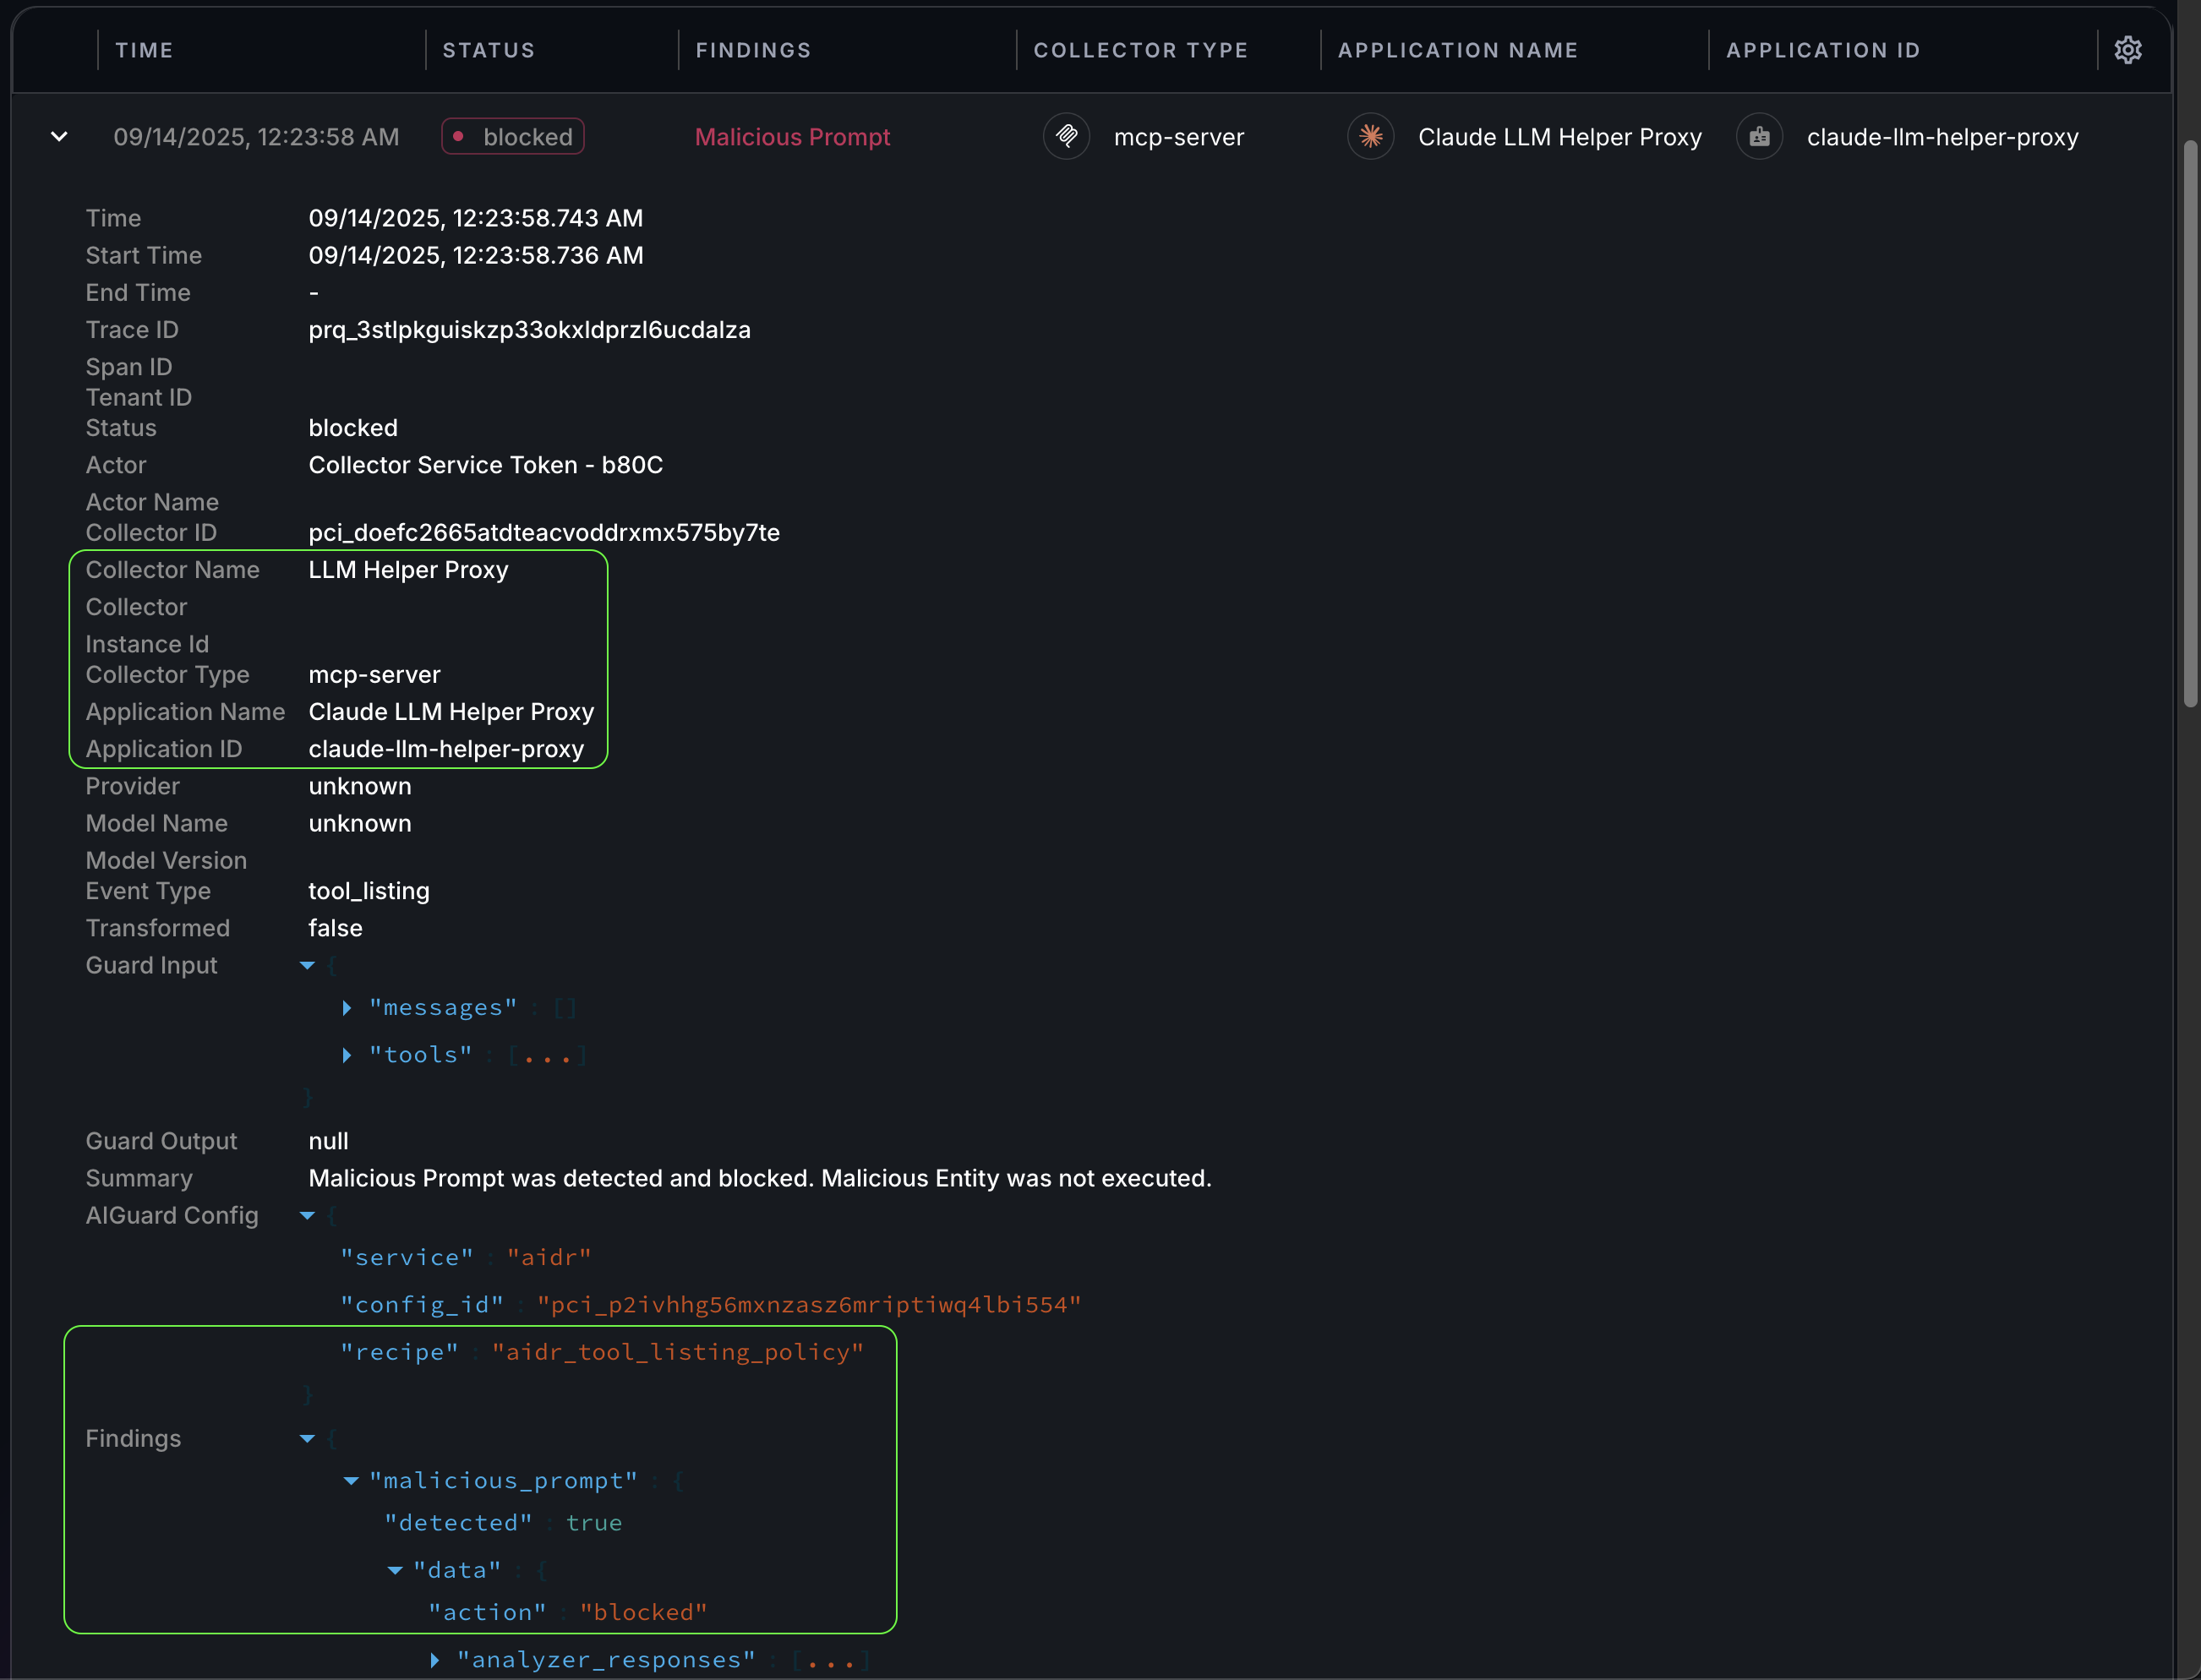Image resolution: width=2201 pixels, height=1680 pixels.
Task: Collapse the AIGuard Config JSON block
Action: point(307,1215)
